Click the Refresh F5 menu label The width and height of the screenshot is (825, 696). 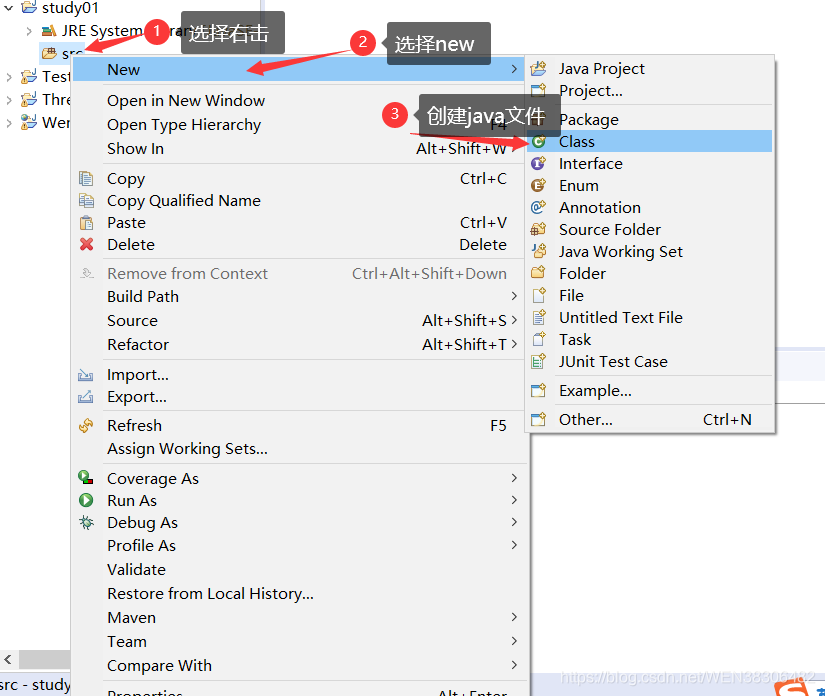[x=134, y=425]
